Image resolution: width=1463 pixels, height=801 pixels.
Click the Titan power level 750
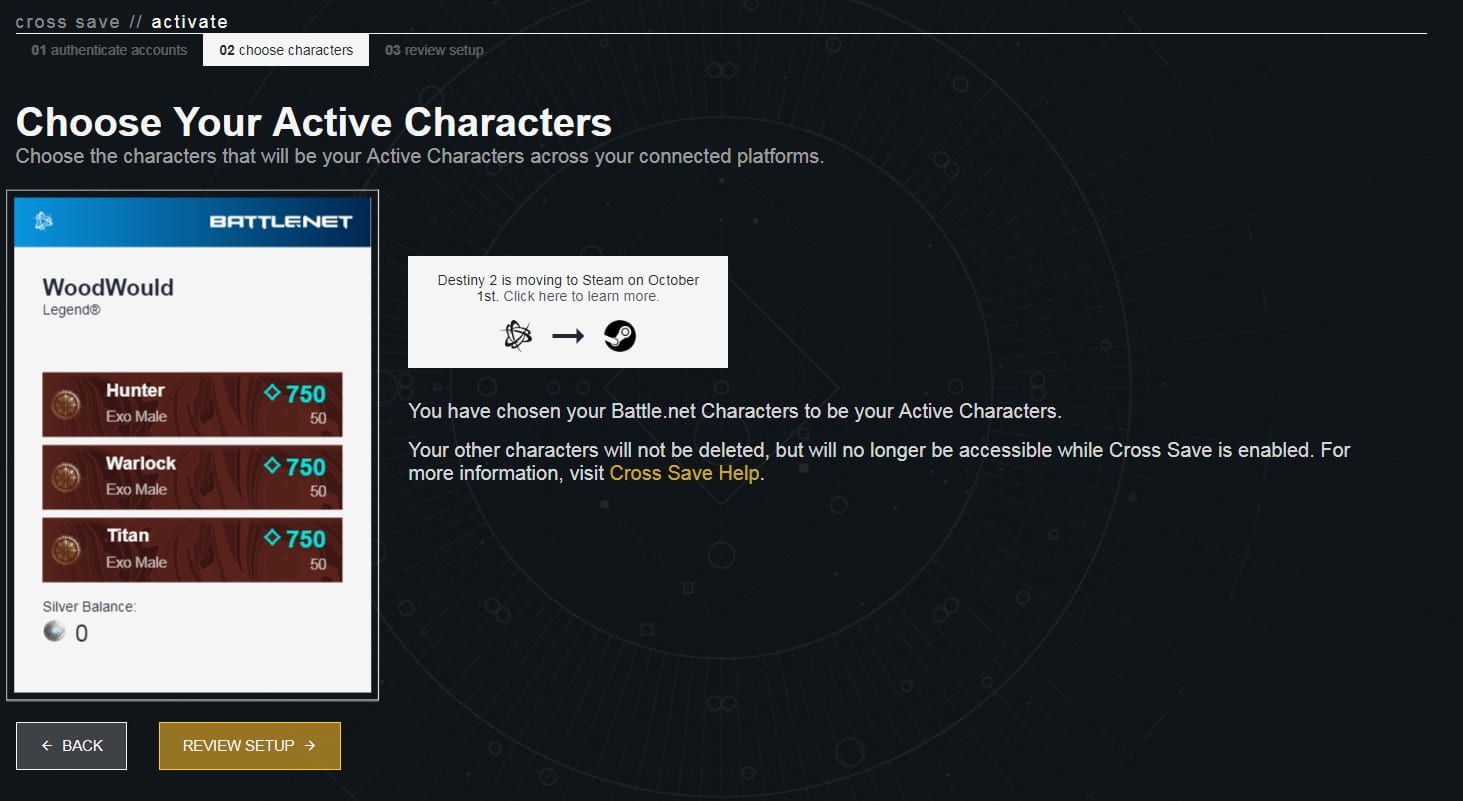coord(306,539)
